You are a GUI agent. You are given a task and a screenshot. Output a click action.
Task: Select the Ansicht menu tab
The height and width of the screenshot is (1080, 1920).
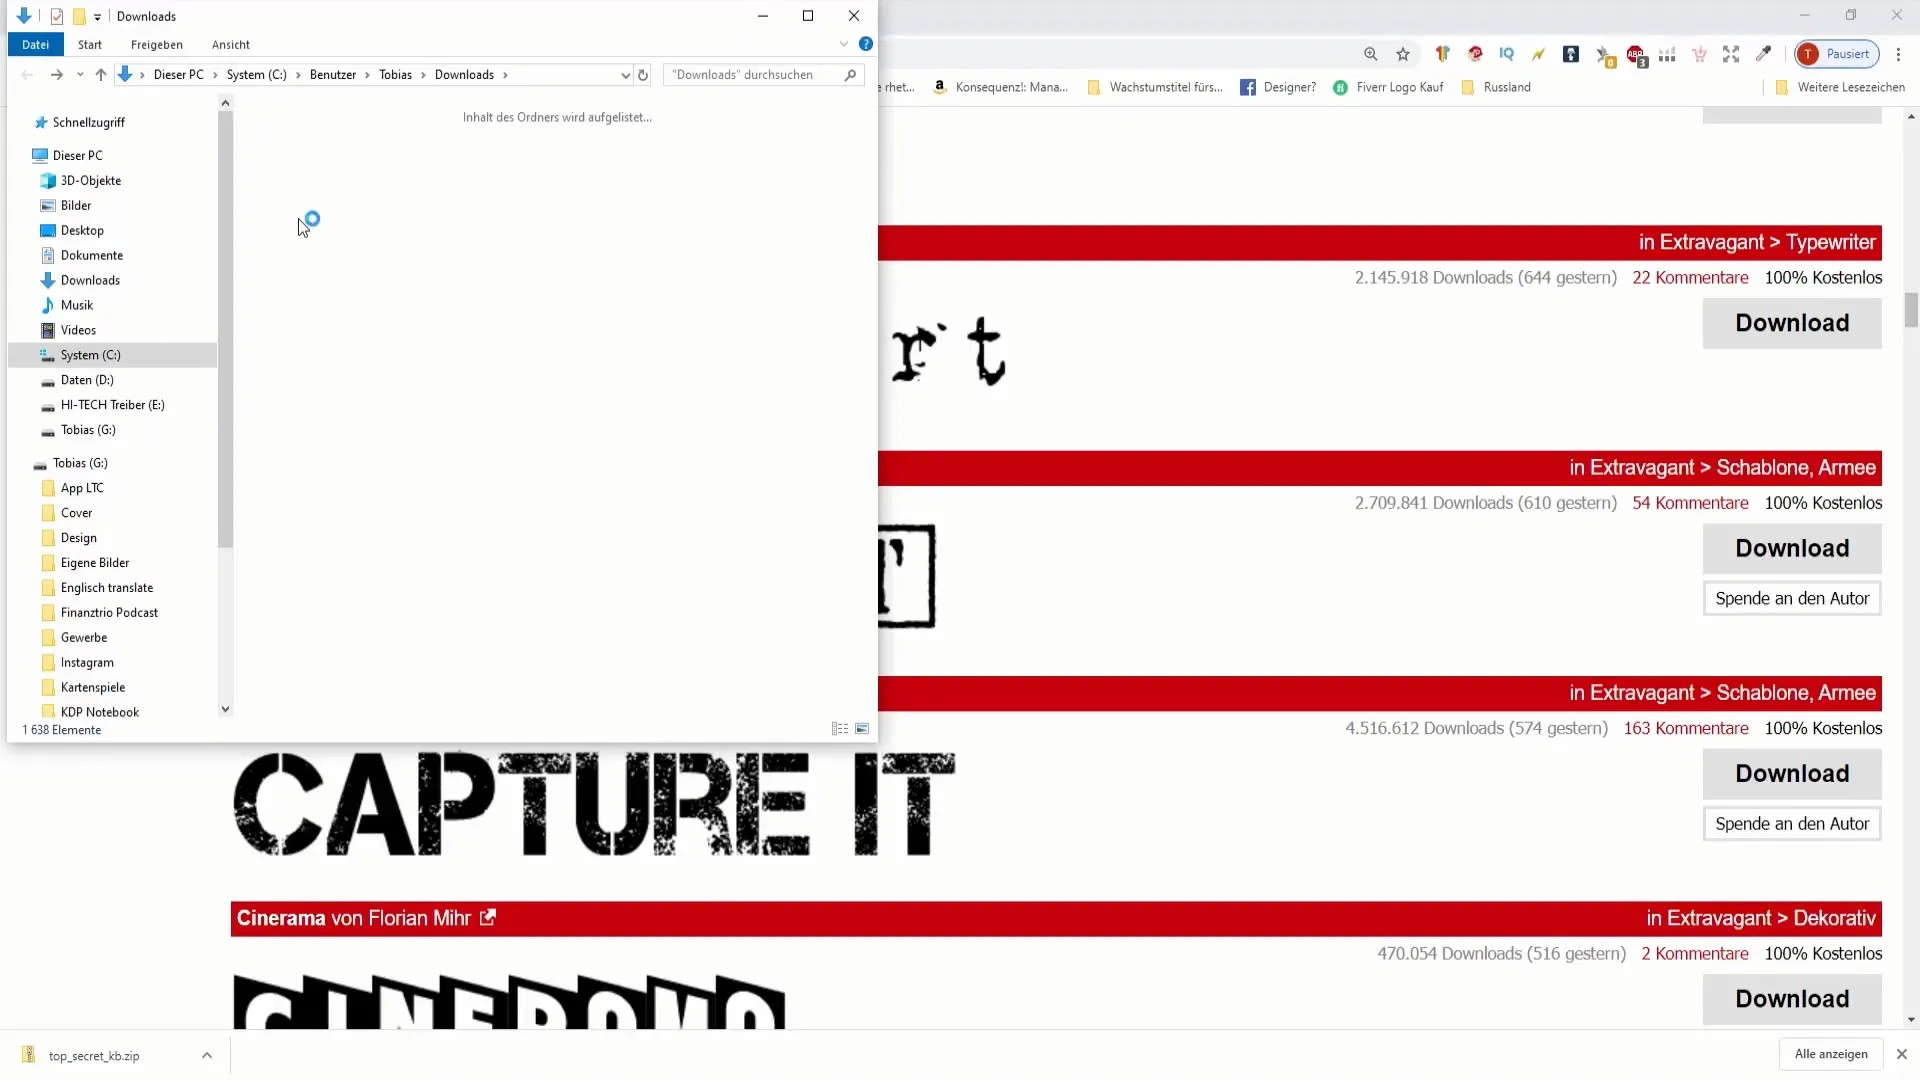point(231,44)
